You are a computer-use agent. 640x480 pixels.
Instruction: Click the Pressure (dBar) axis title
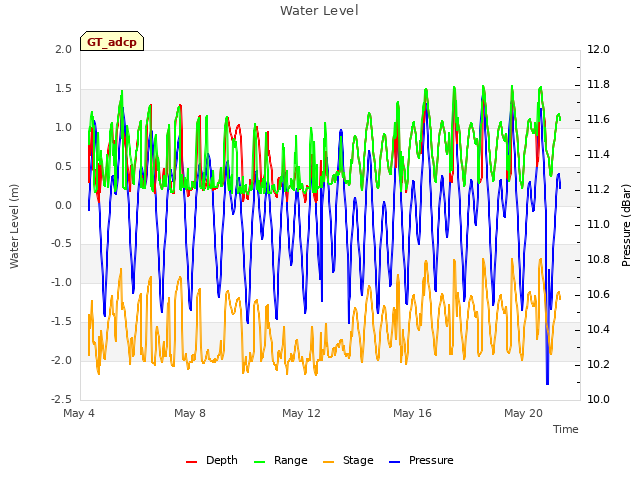pos(626,225)
